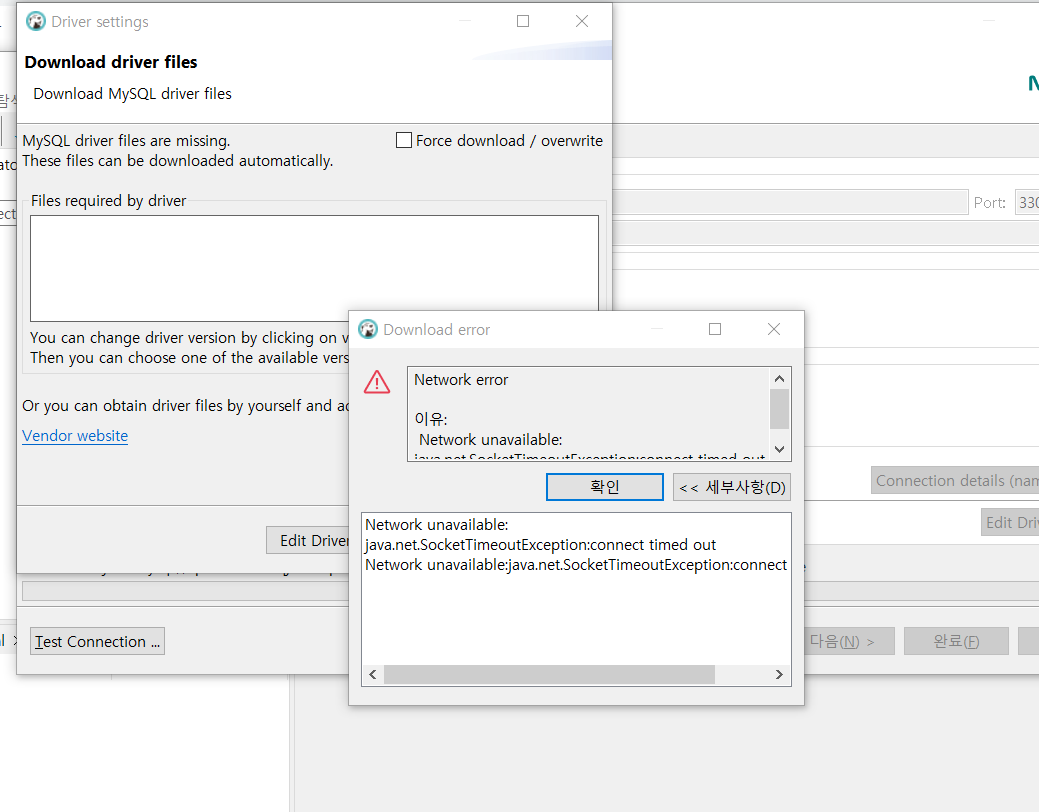
Task: Click the Test Connection button
Action: [97, 641]
